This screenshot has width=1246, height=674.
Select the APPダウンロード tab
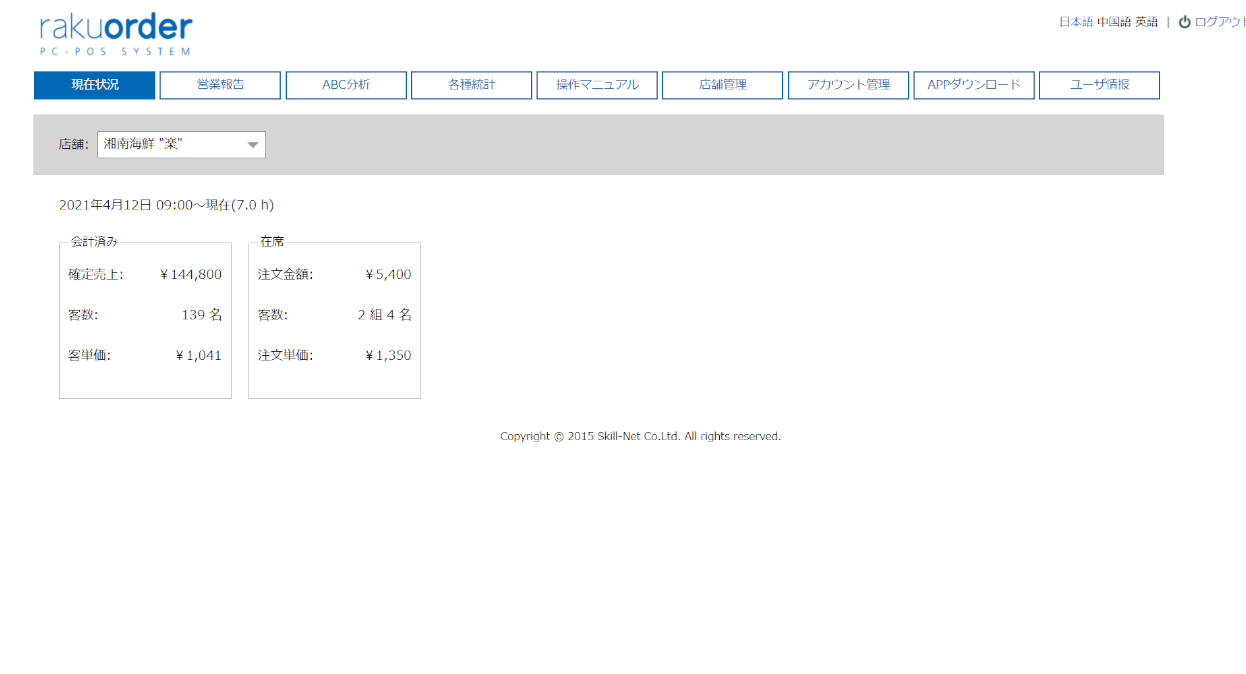(x=974, y=85)
